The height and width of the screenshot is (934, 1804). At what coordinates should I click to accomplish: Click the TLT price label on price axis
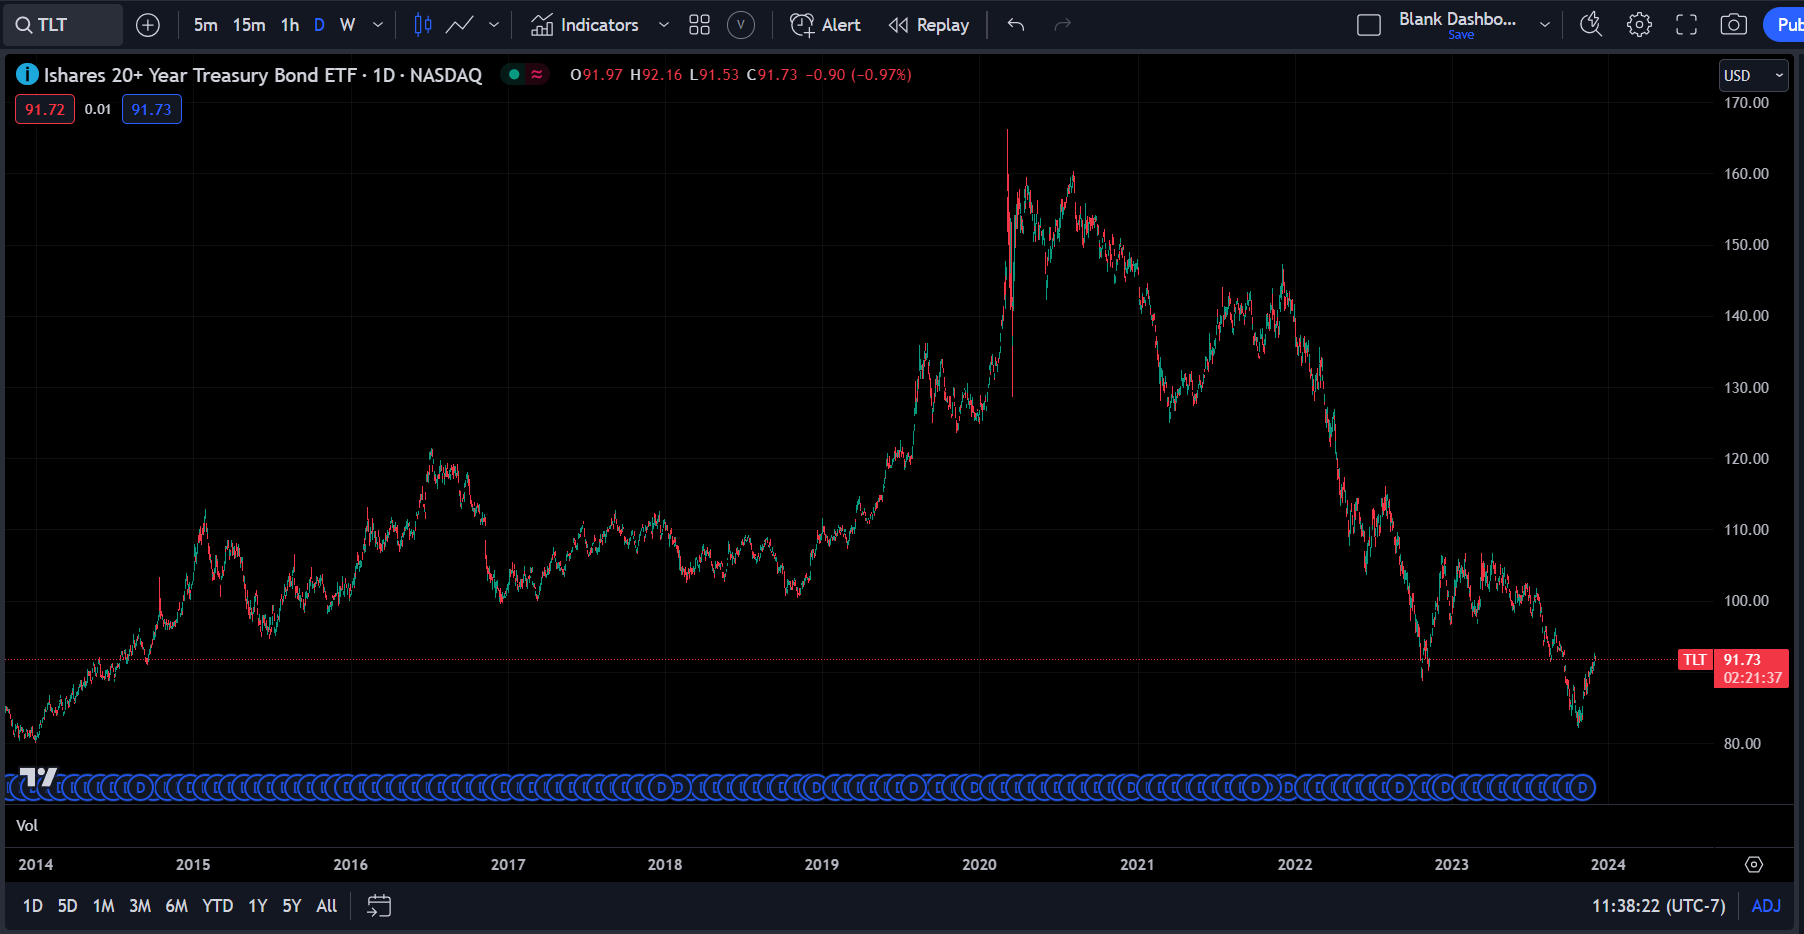pos(1695,660)
